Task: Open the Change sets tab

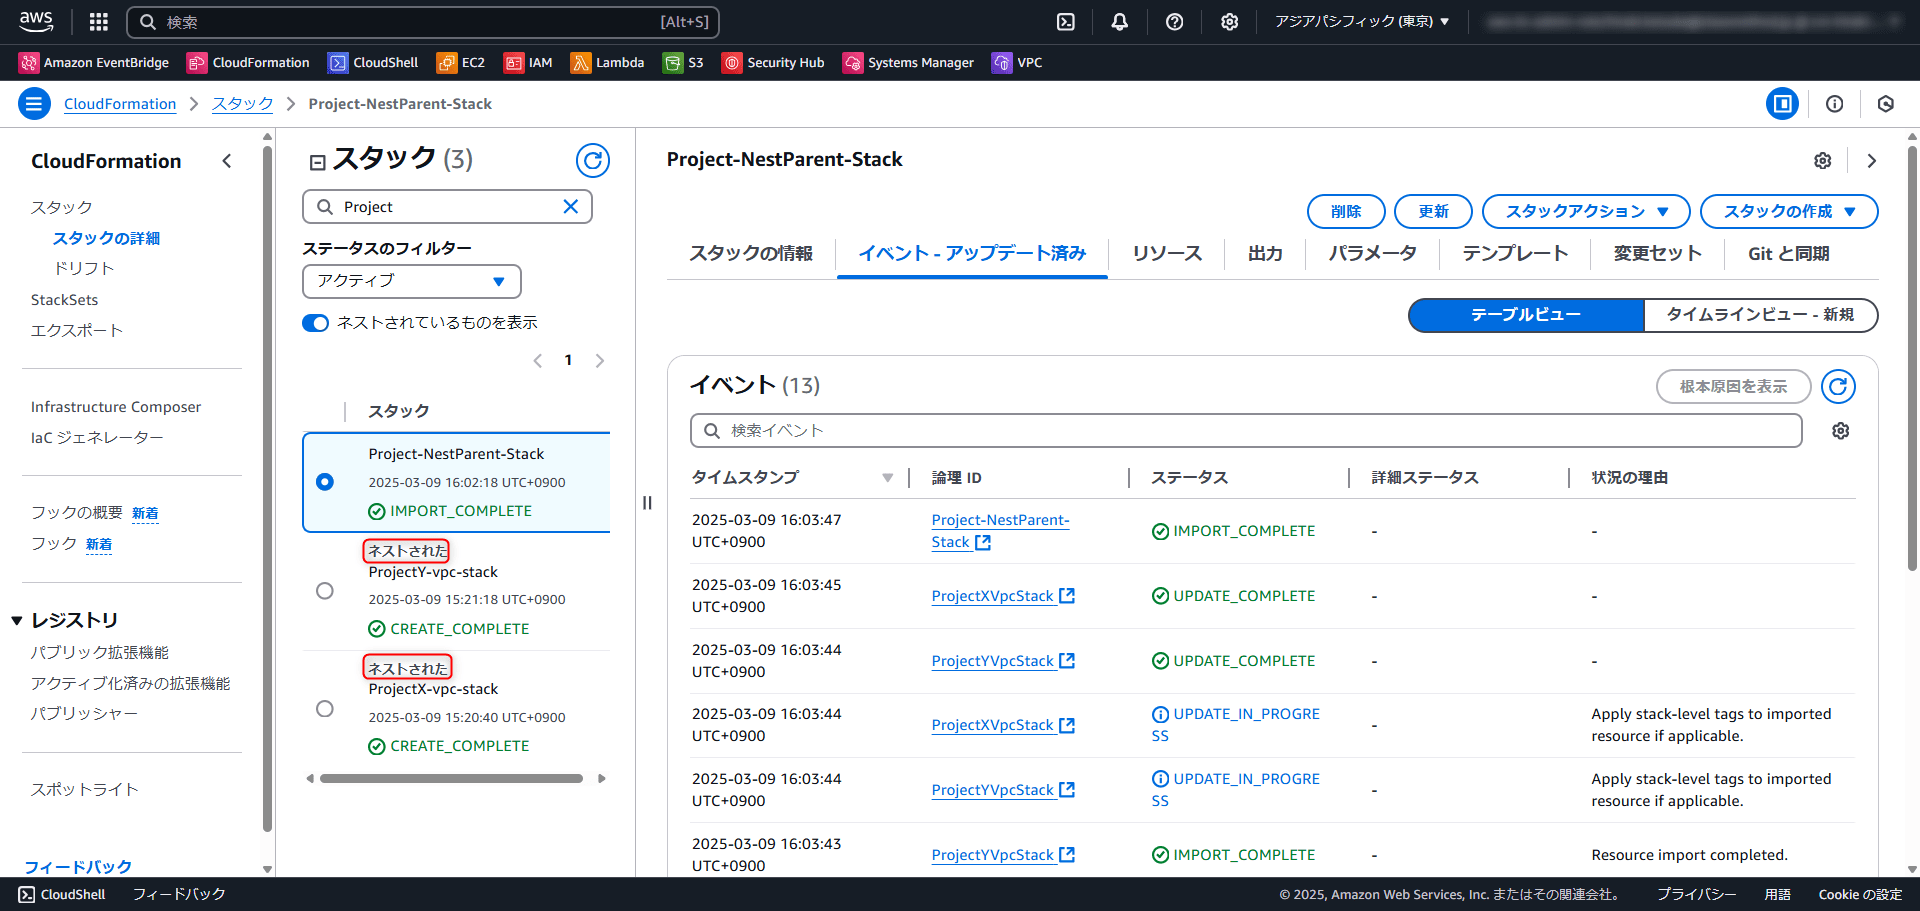Action: tap(1657, 254)
